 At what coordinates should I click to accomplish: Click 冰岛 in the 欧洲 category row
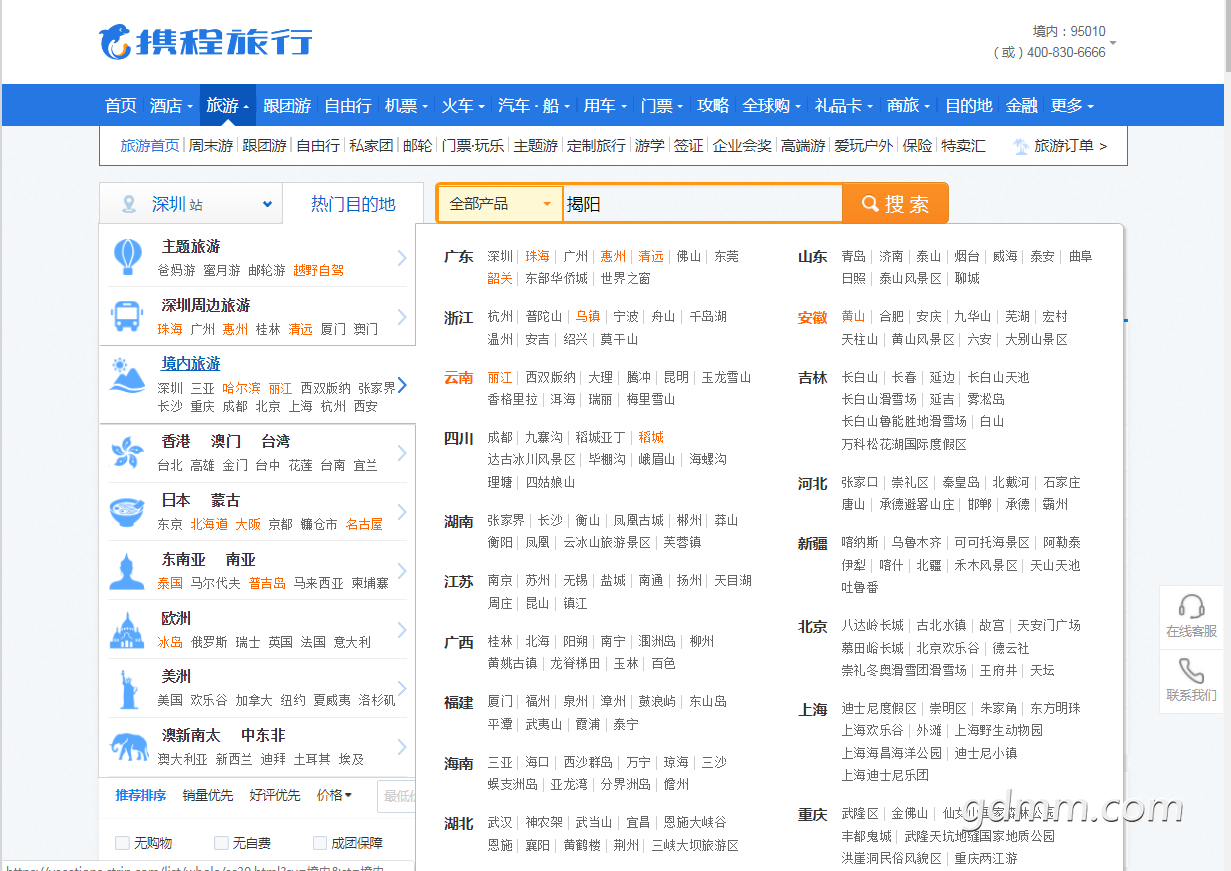pos(170,642)
